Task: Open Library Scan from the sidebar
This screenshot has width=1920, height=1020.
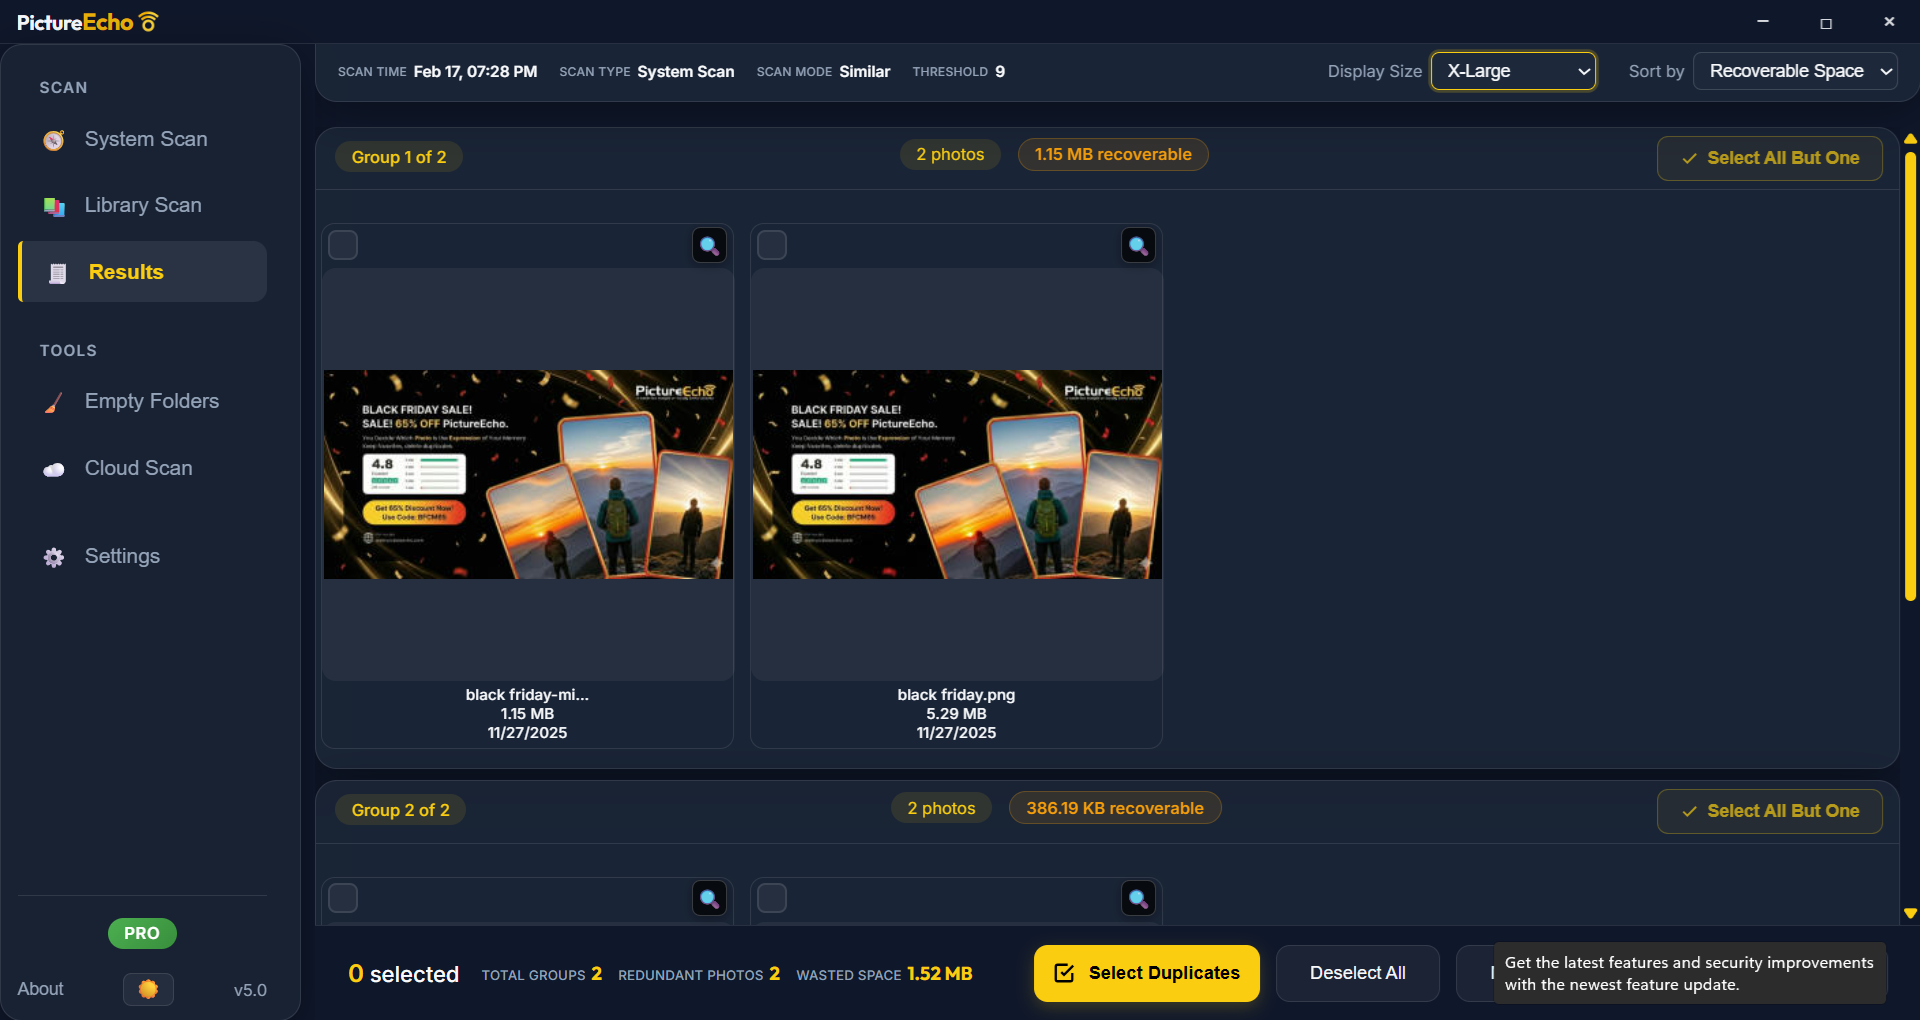Action: (x=142, y=205)
